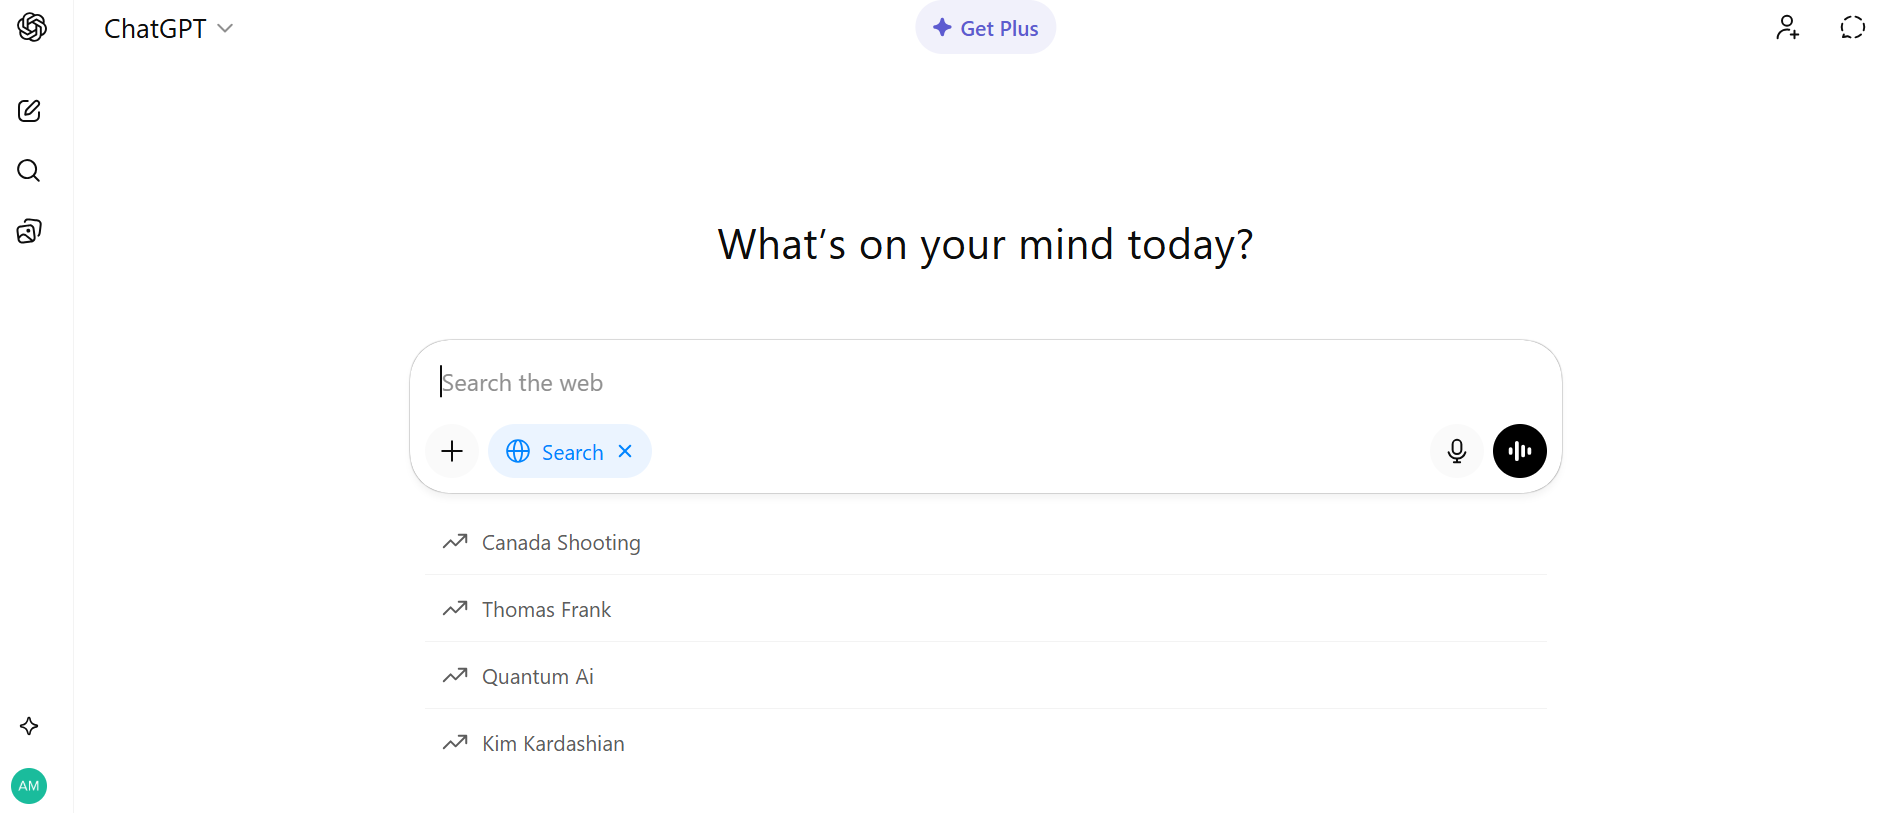Select the 'Thomas Frank' trending suggestion

(546, 610)
